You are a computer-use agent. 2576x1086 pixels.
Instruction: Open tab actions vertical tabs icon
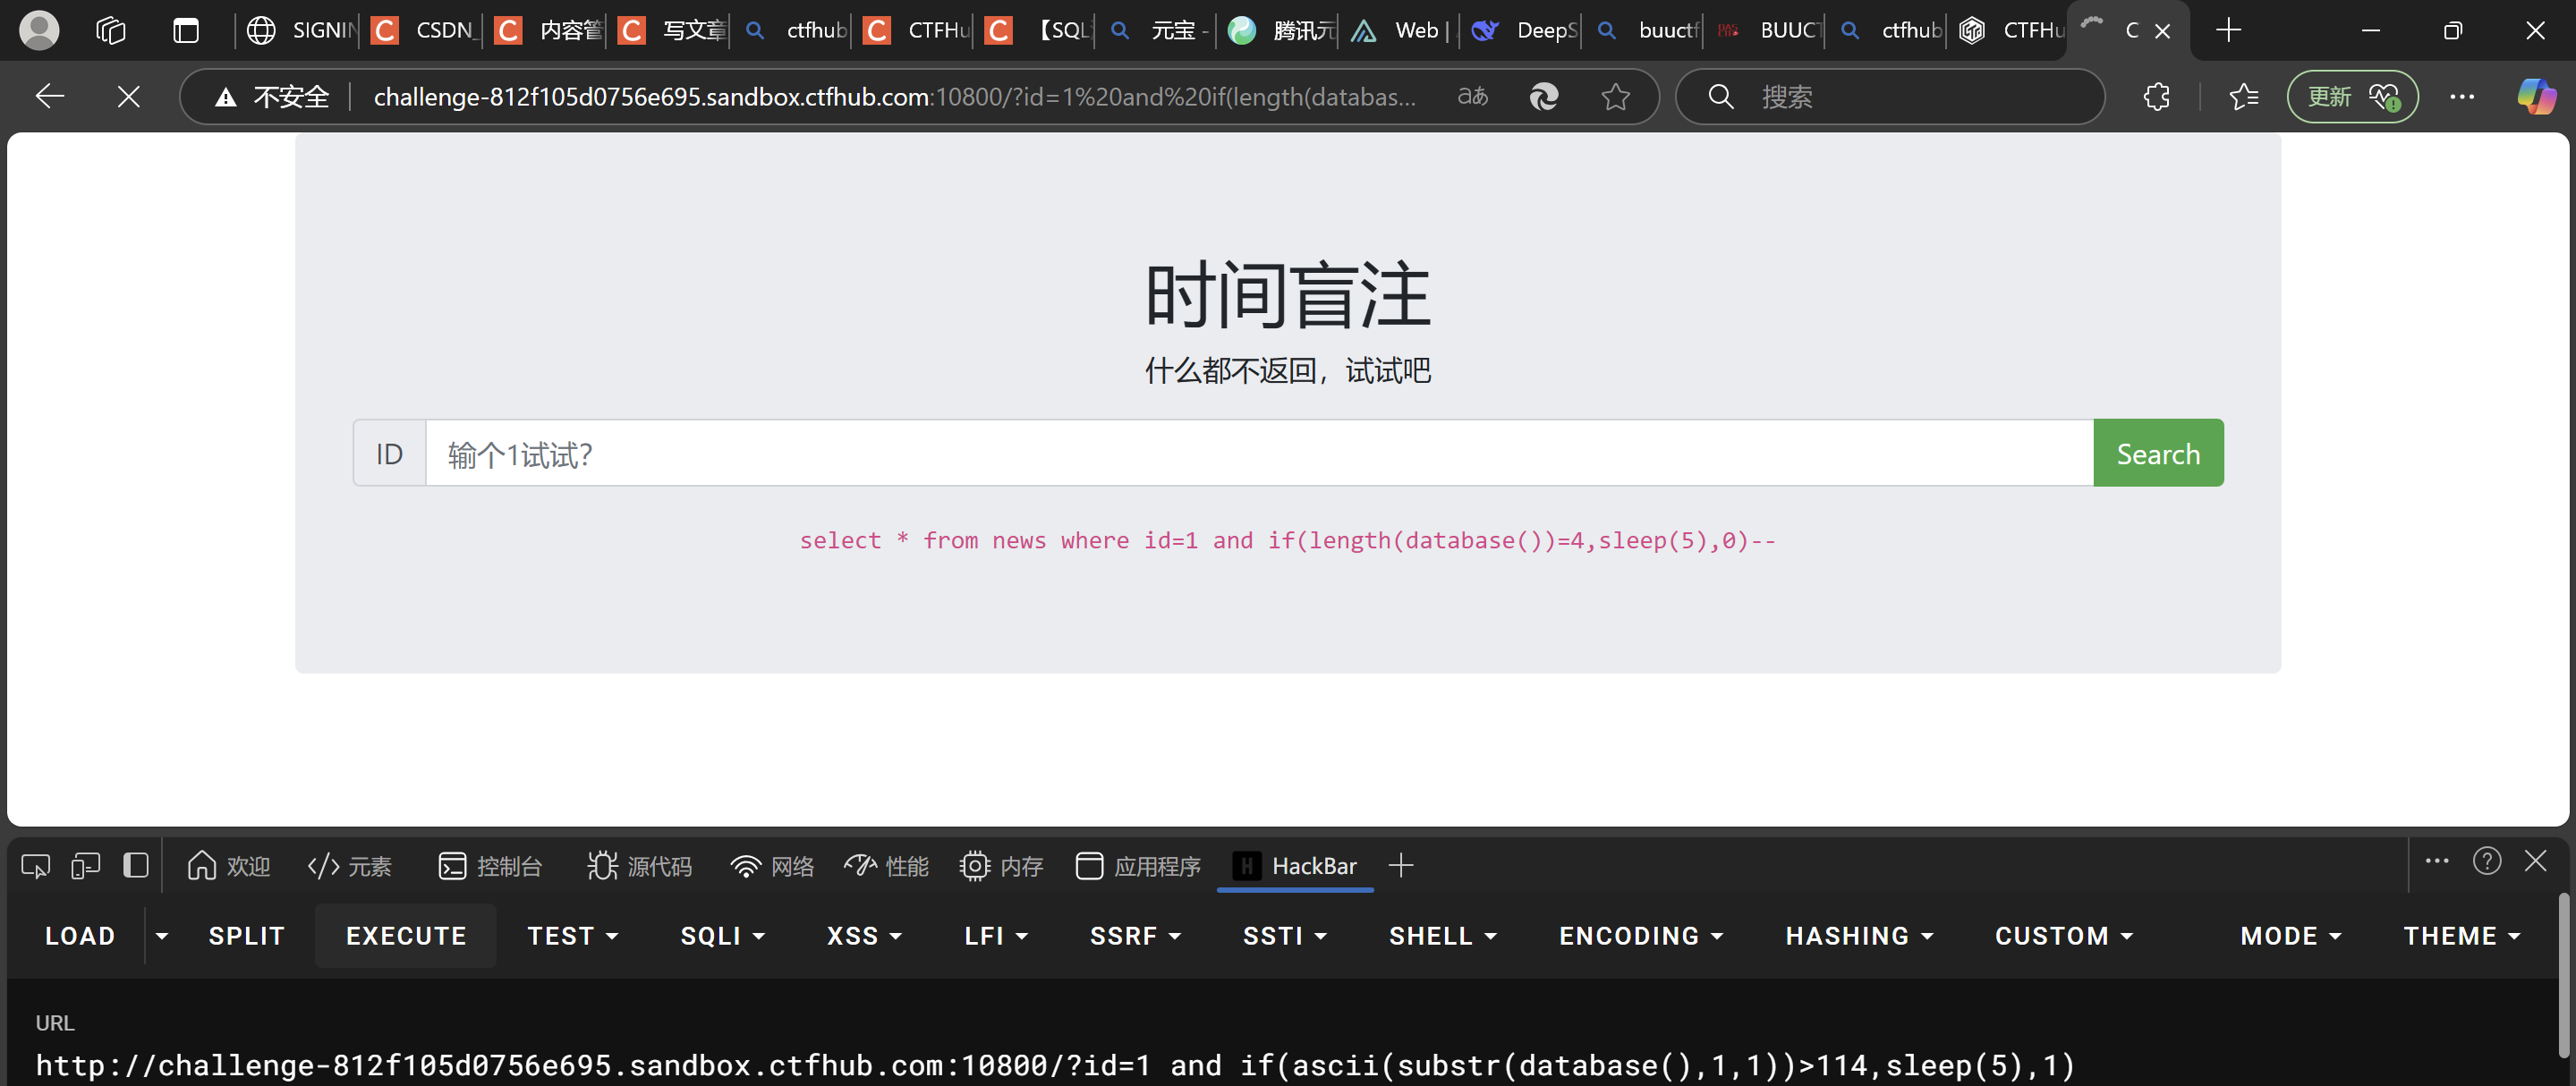[186, 31]
